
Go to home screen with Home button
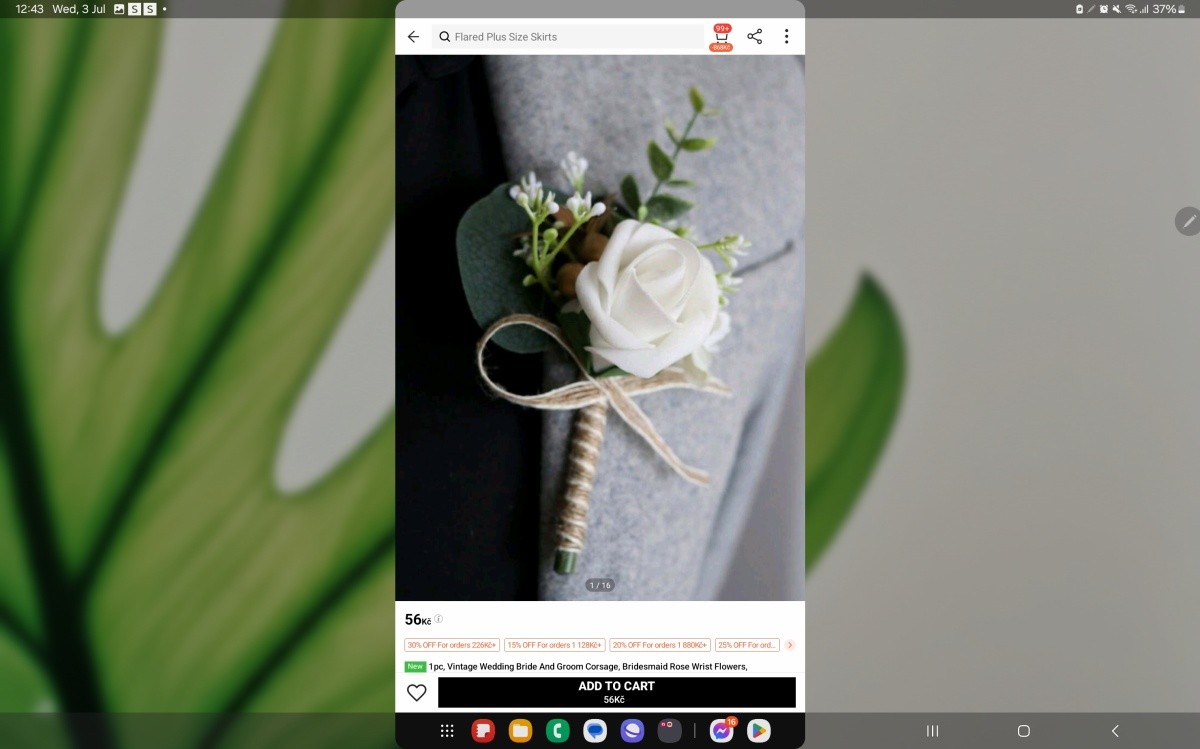coord(1023,731)
